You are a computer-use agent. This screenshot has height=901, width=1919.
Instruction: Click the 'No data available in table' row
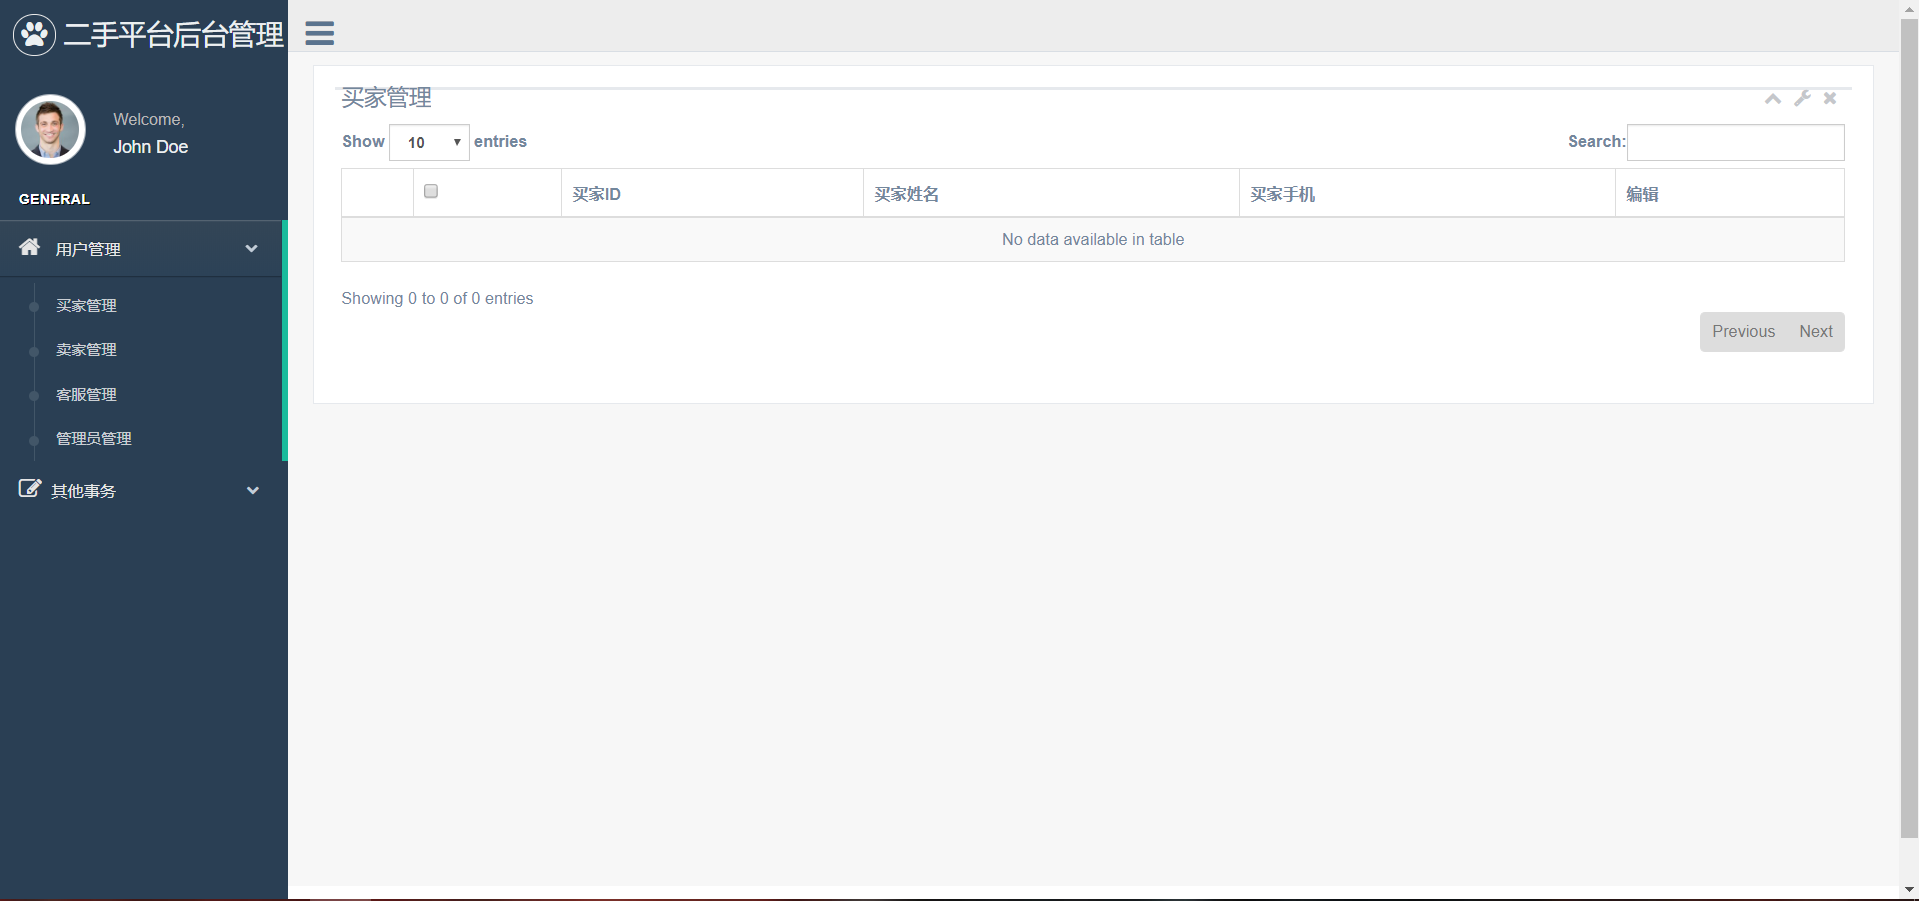tap(1093, 240)
